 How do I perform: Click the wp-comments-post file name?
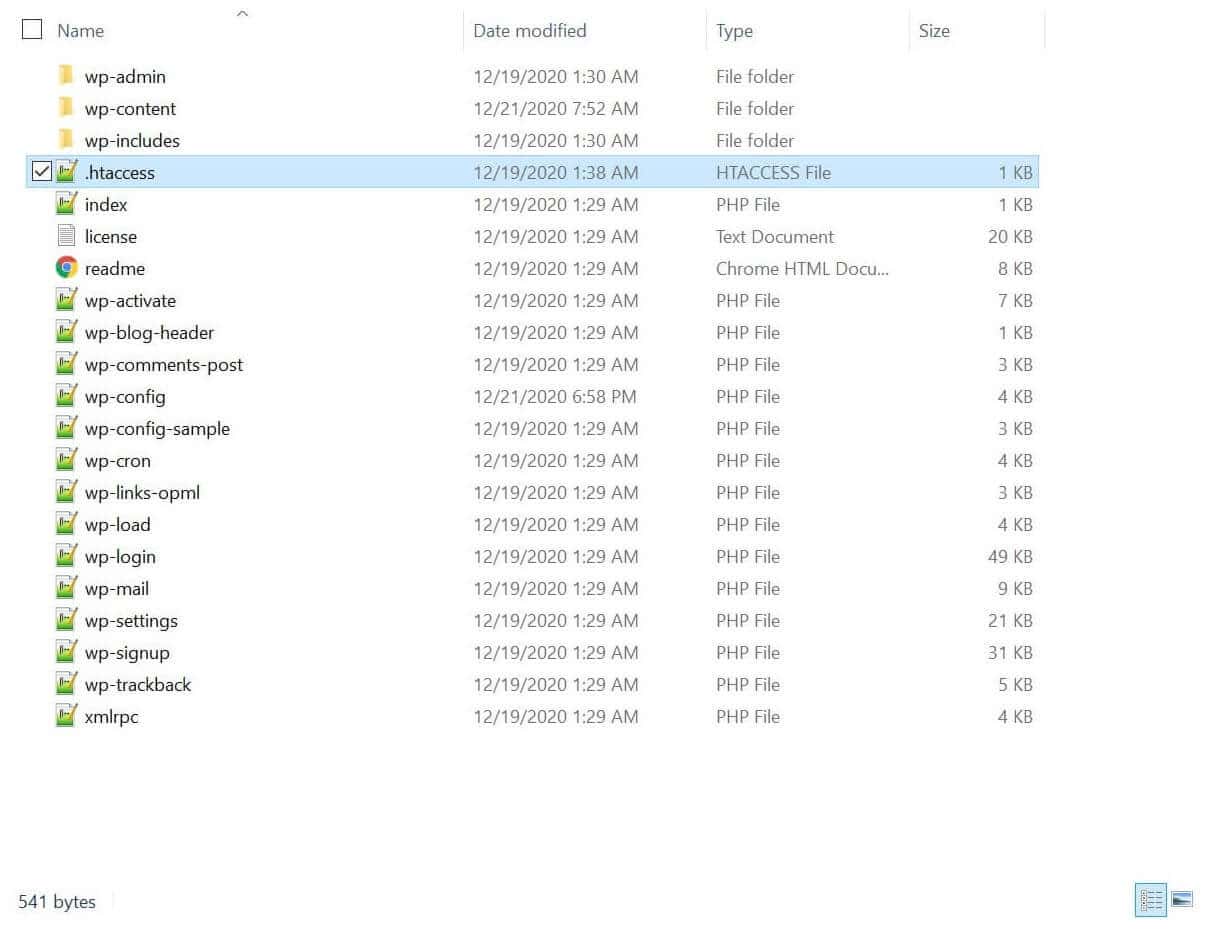tap(164, 365)
